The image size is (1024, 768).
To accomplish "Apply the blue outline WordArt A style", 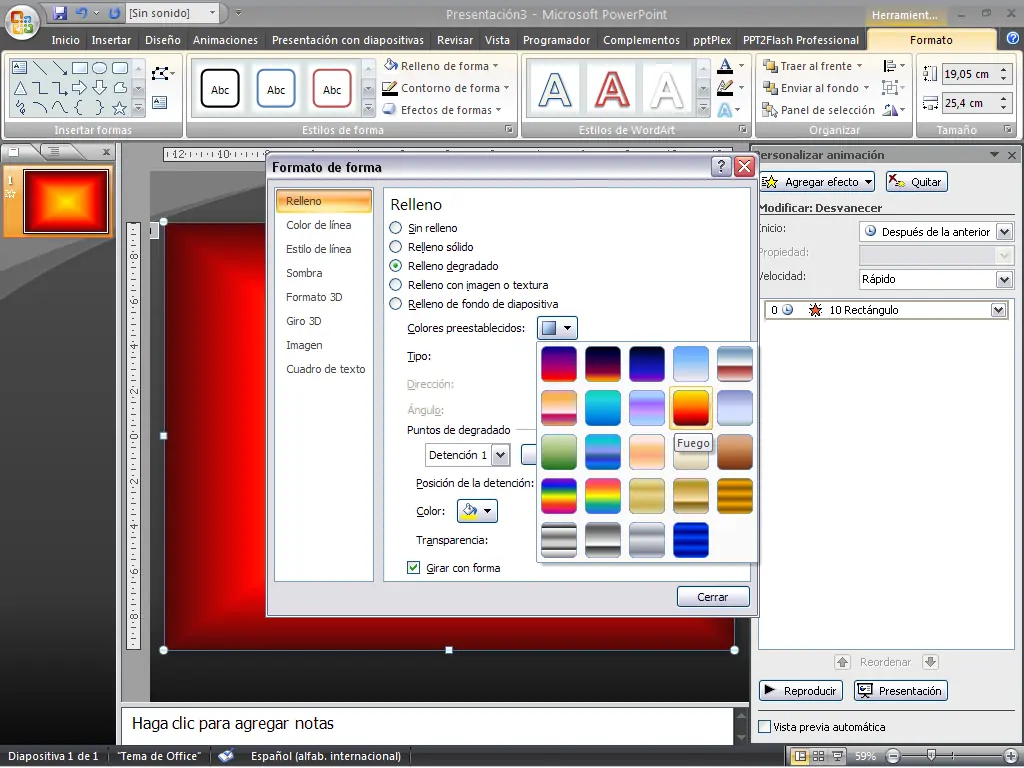I will (x=554, y=89).
